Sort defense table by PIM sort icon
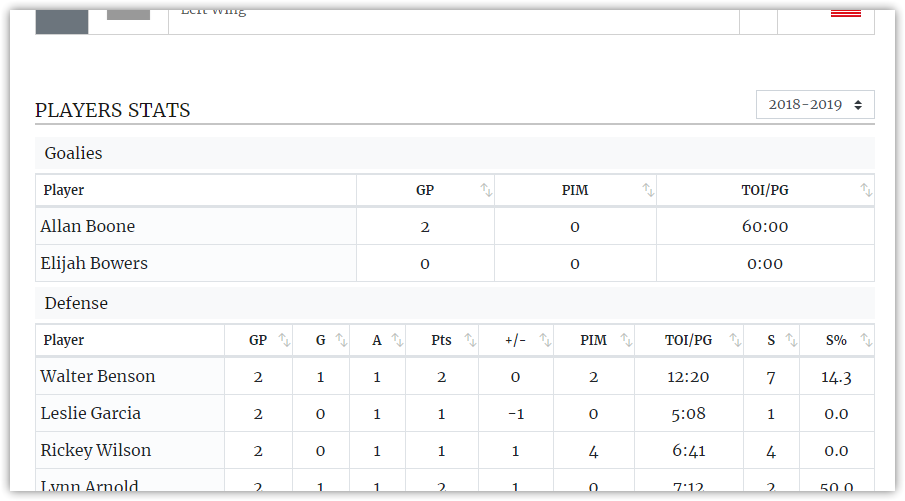 (626, 340)
